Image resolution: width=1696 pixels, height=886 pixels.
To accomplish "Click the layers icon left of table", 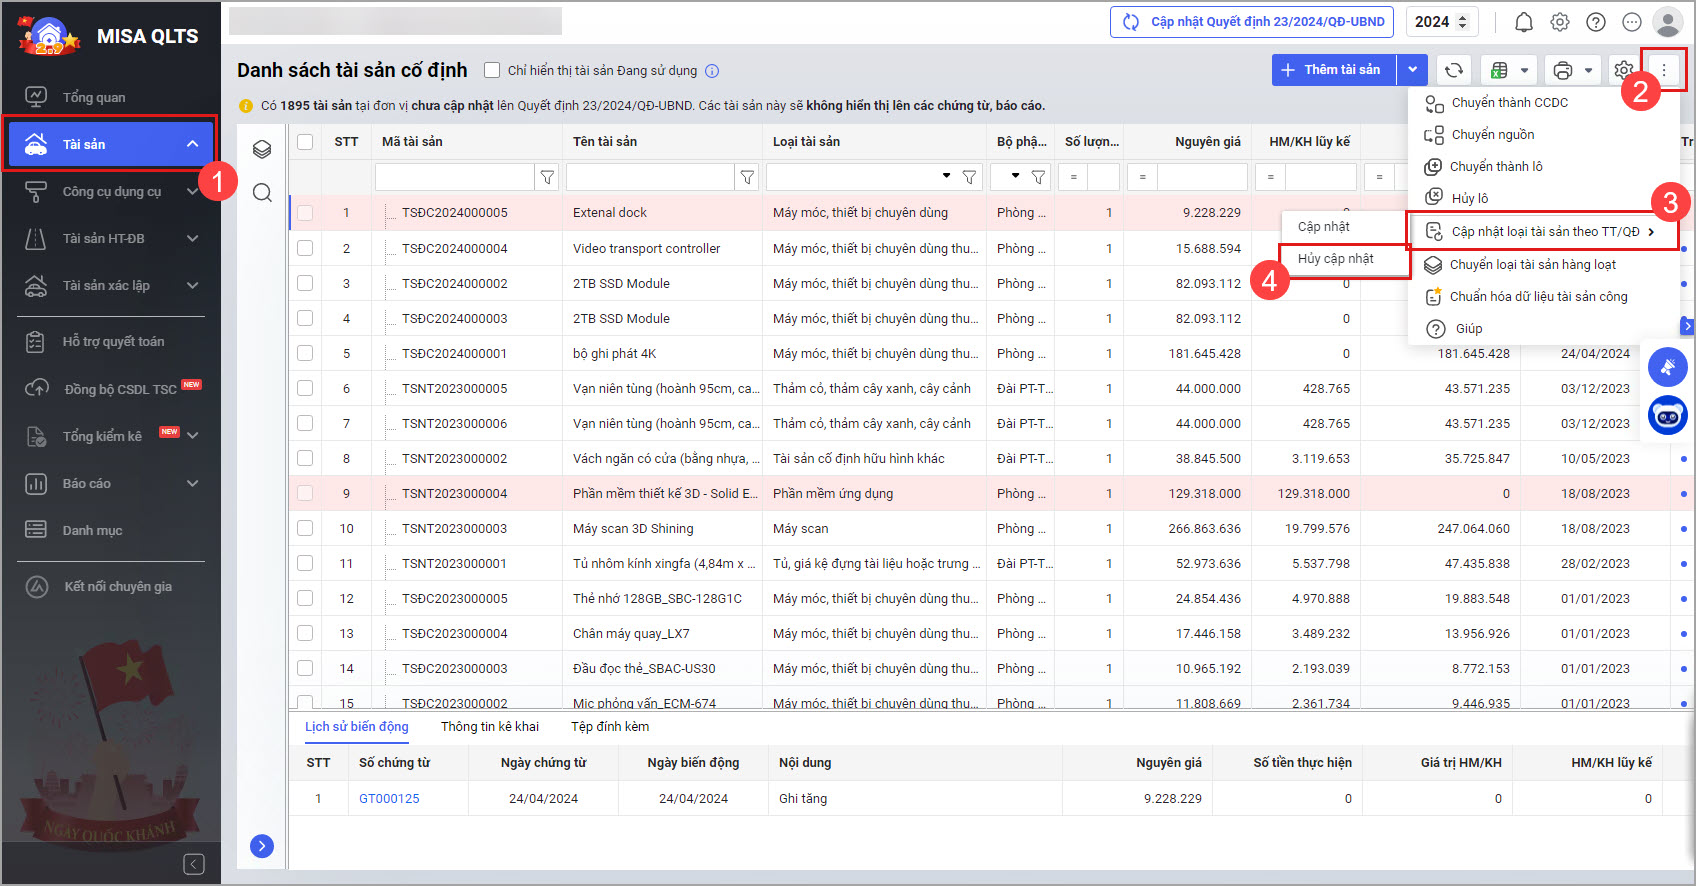I will 262,149.
